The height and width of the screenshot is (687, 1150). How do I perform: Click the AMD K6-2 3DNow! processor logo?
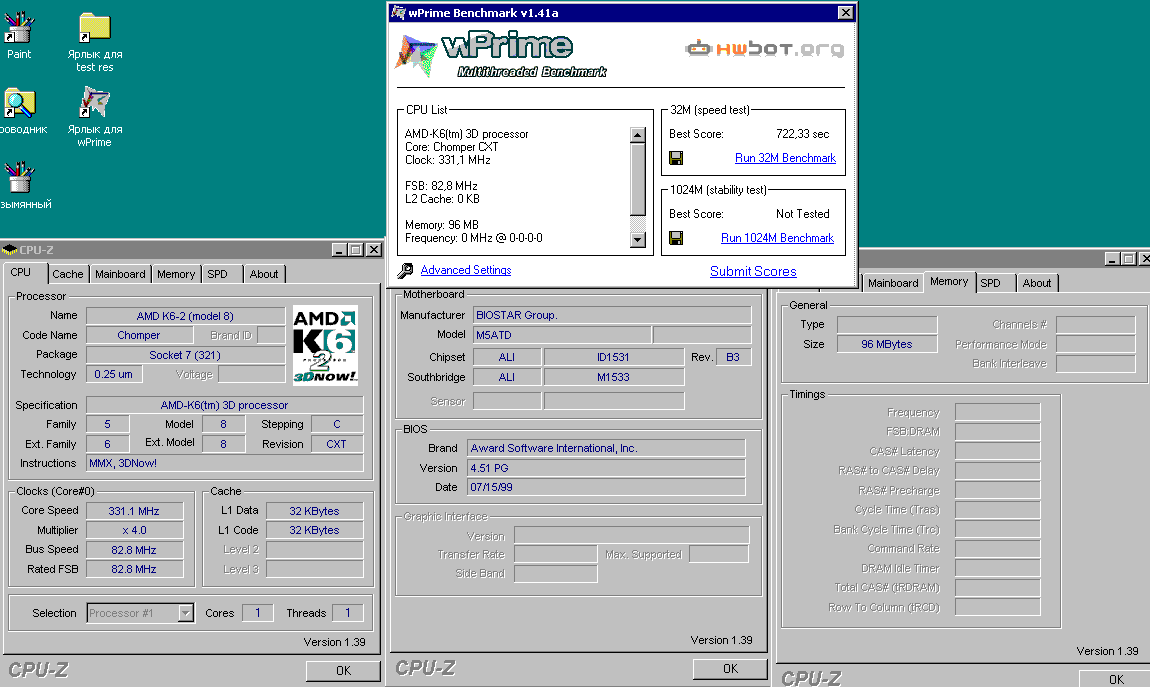[325, 345]
